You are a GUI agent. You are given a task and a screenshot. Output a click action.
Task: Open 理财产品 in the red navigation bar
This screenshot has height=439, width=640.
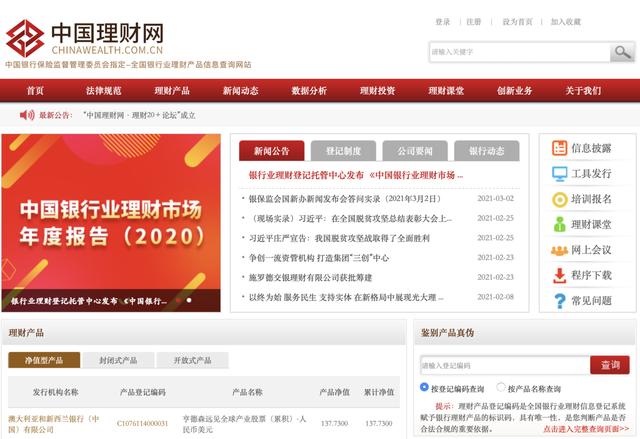coord(172,91)
